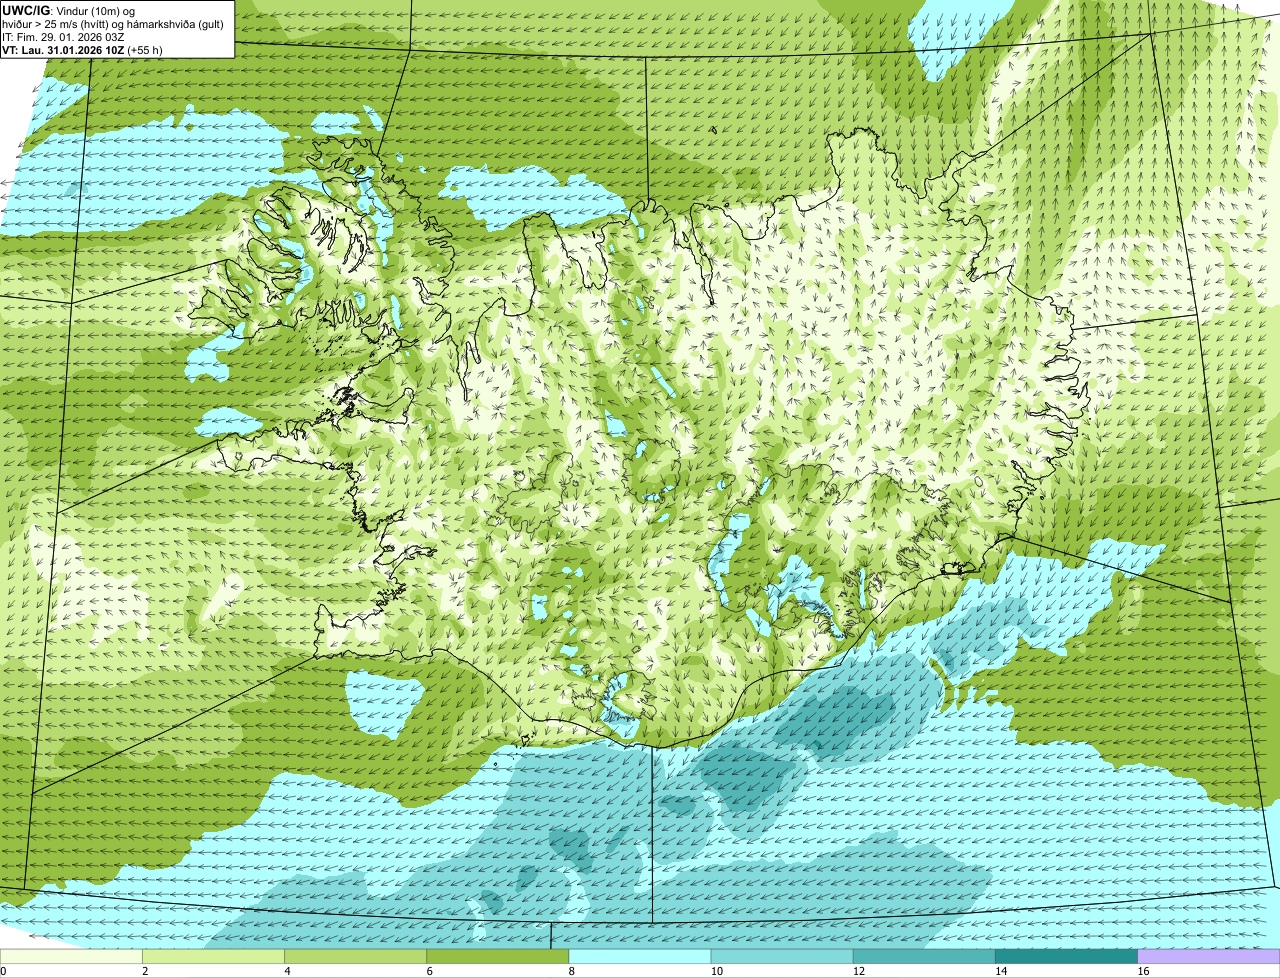The height and width of the screenshot is (978, 1280).
Task: Click the legend scale label "8"
Action: 571,971
